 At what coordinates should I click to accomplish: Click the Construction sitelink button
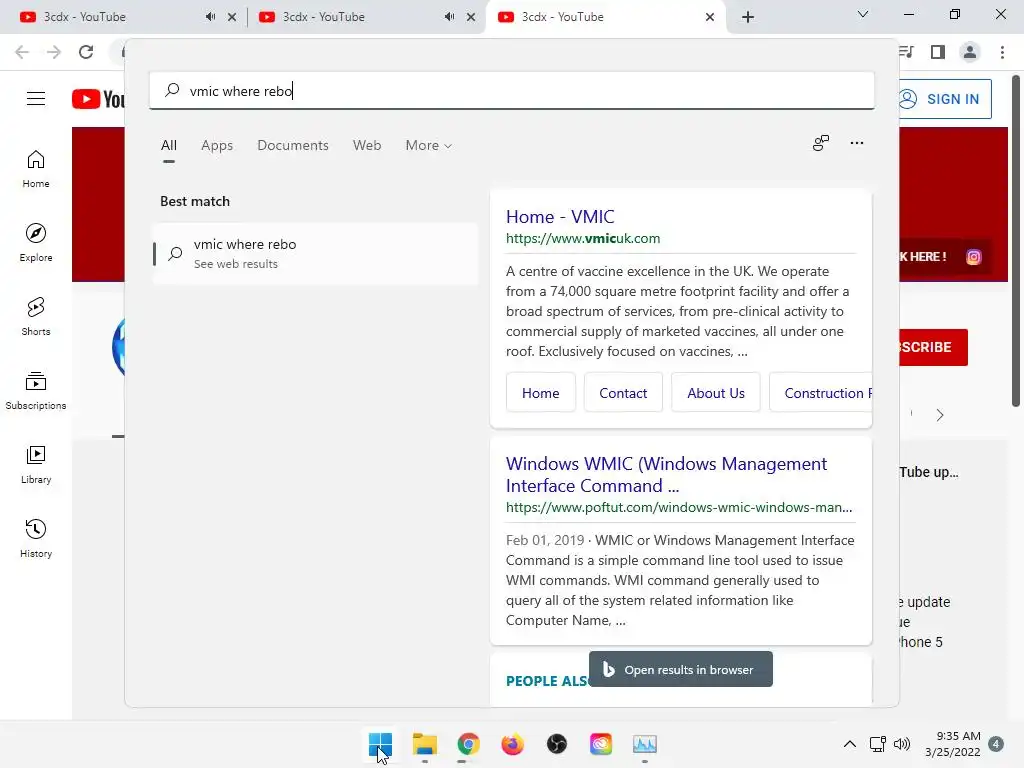pos(821,392)
